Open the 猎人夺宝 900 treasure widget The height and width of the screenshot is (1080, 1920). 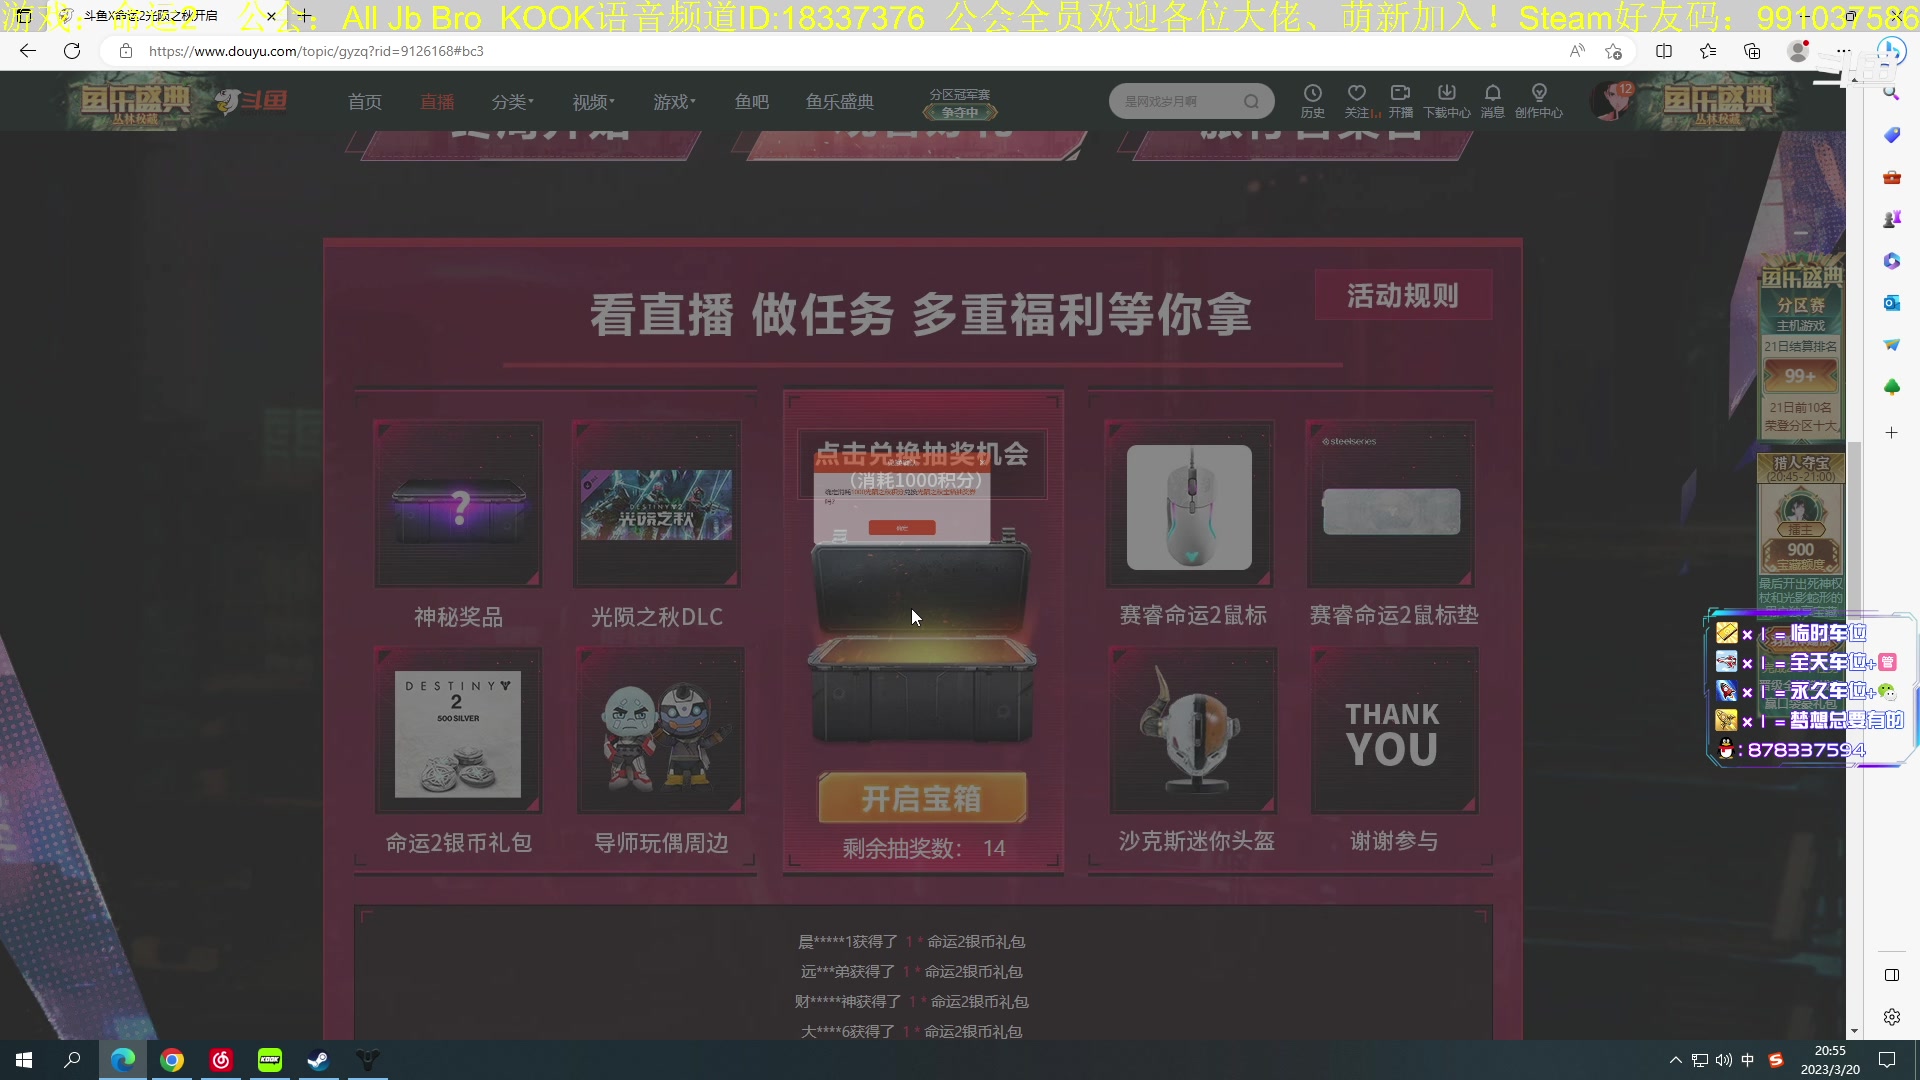pos(1800,530)
